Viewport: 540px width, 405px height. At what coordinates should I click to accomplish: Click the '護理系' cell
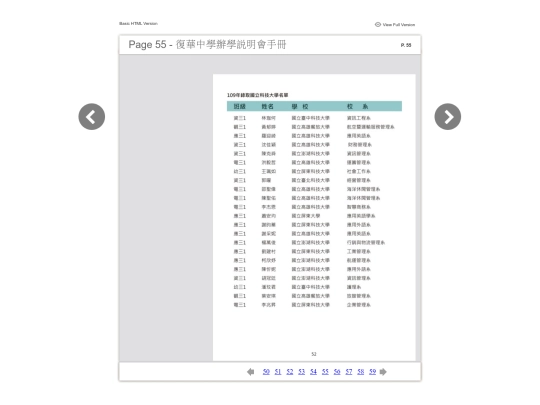pos(354,287)
